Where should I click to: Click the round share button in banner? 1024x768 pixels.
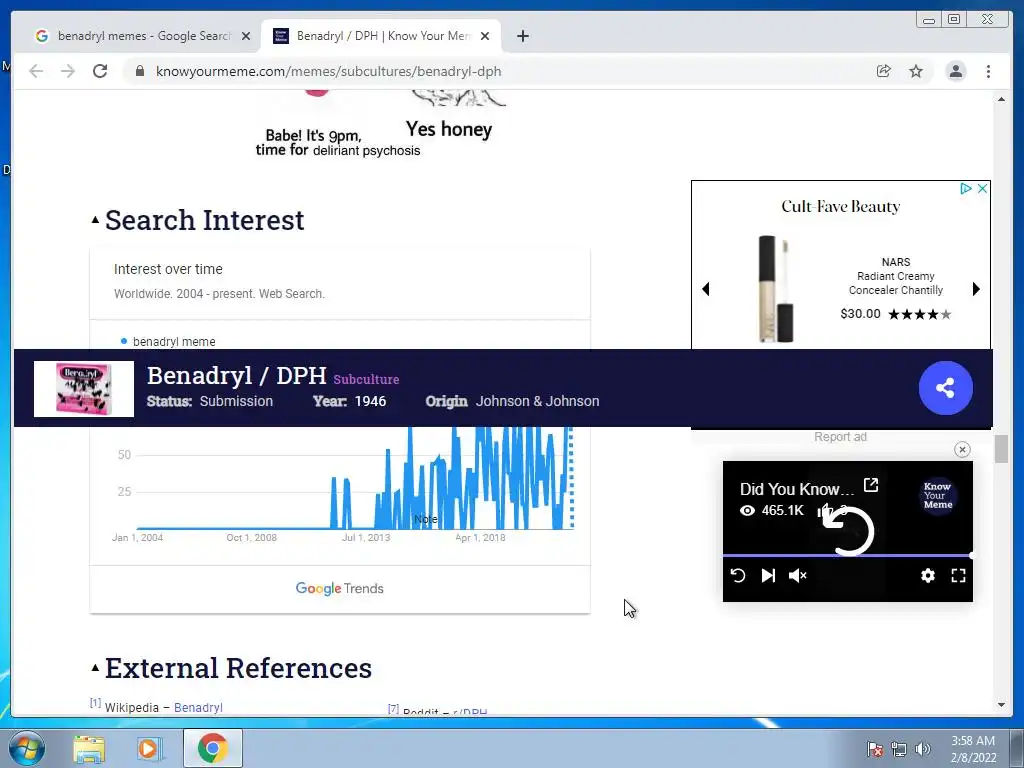[x=945, y=388]
